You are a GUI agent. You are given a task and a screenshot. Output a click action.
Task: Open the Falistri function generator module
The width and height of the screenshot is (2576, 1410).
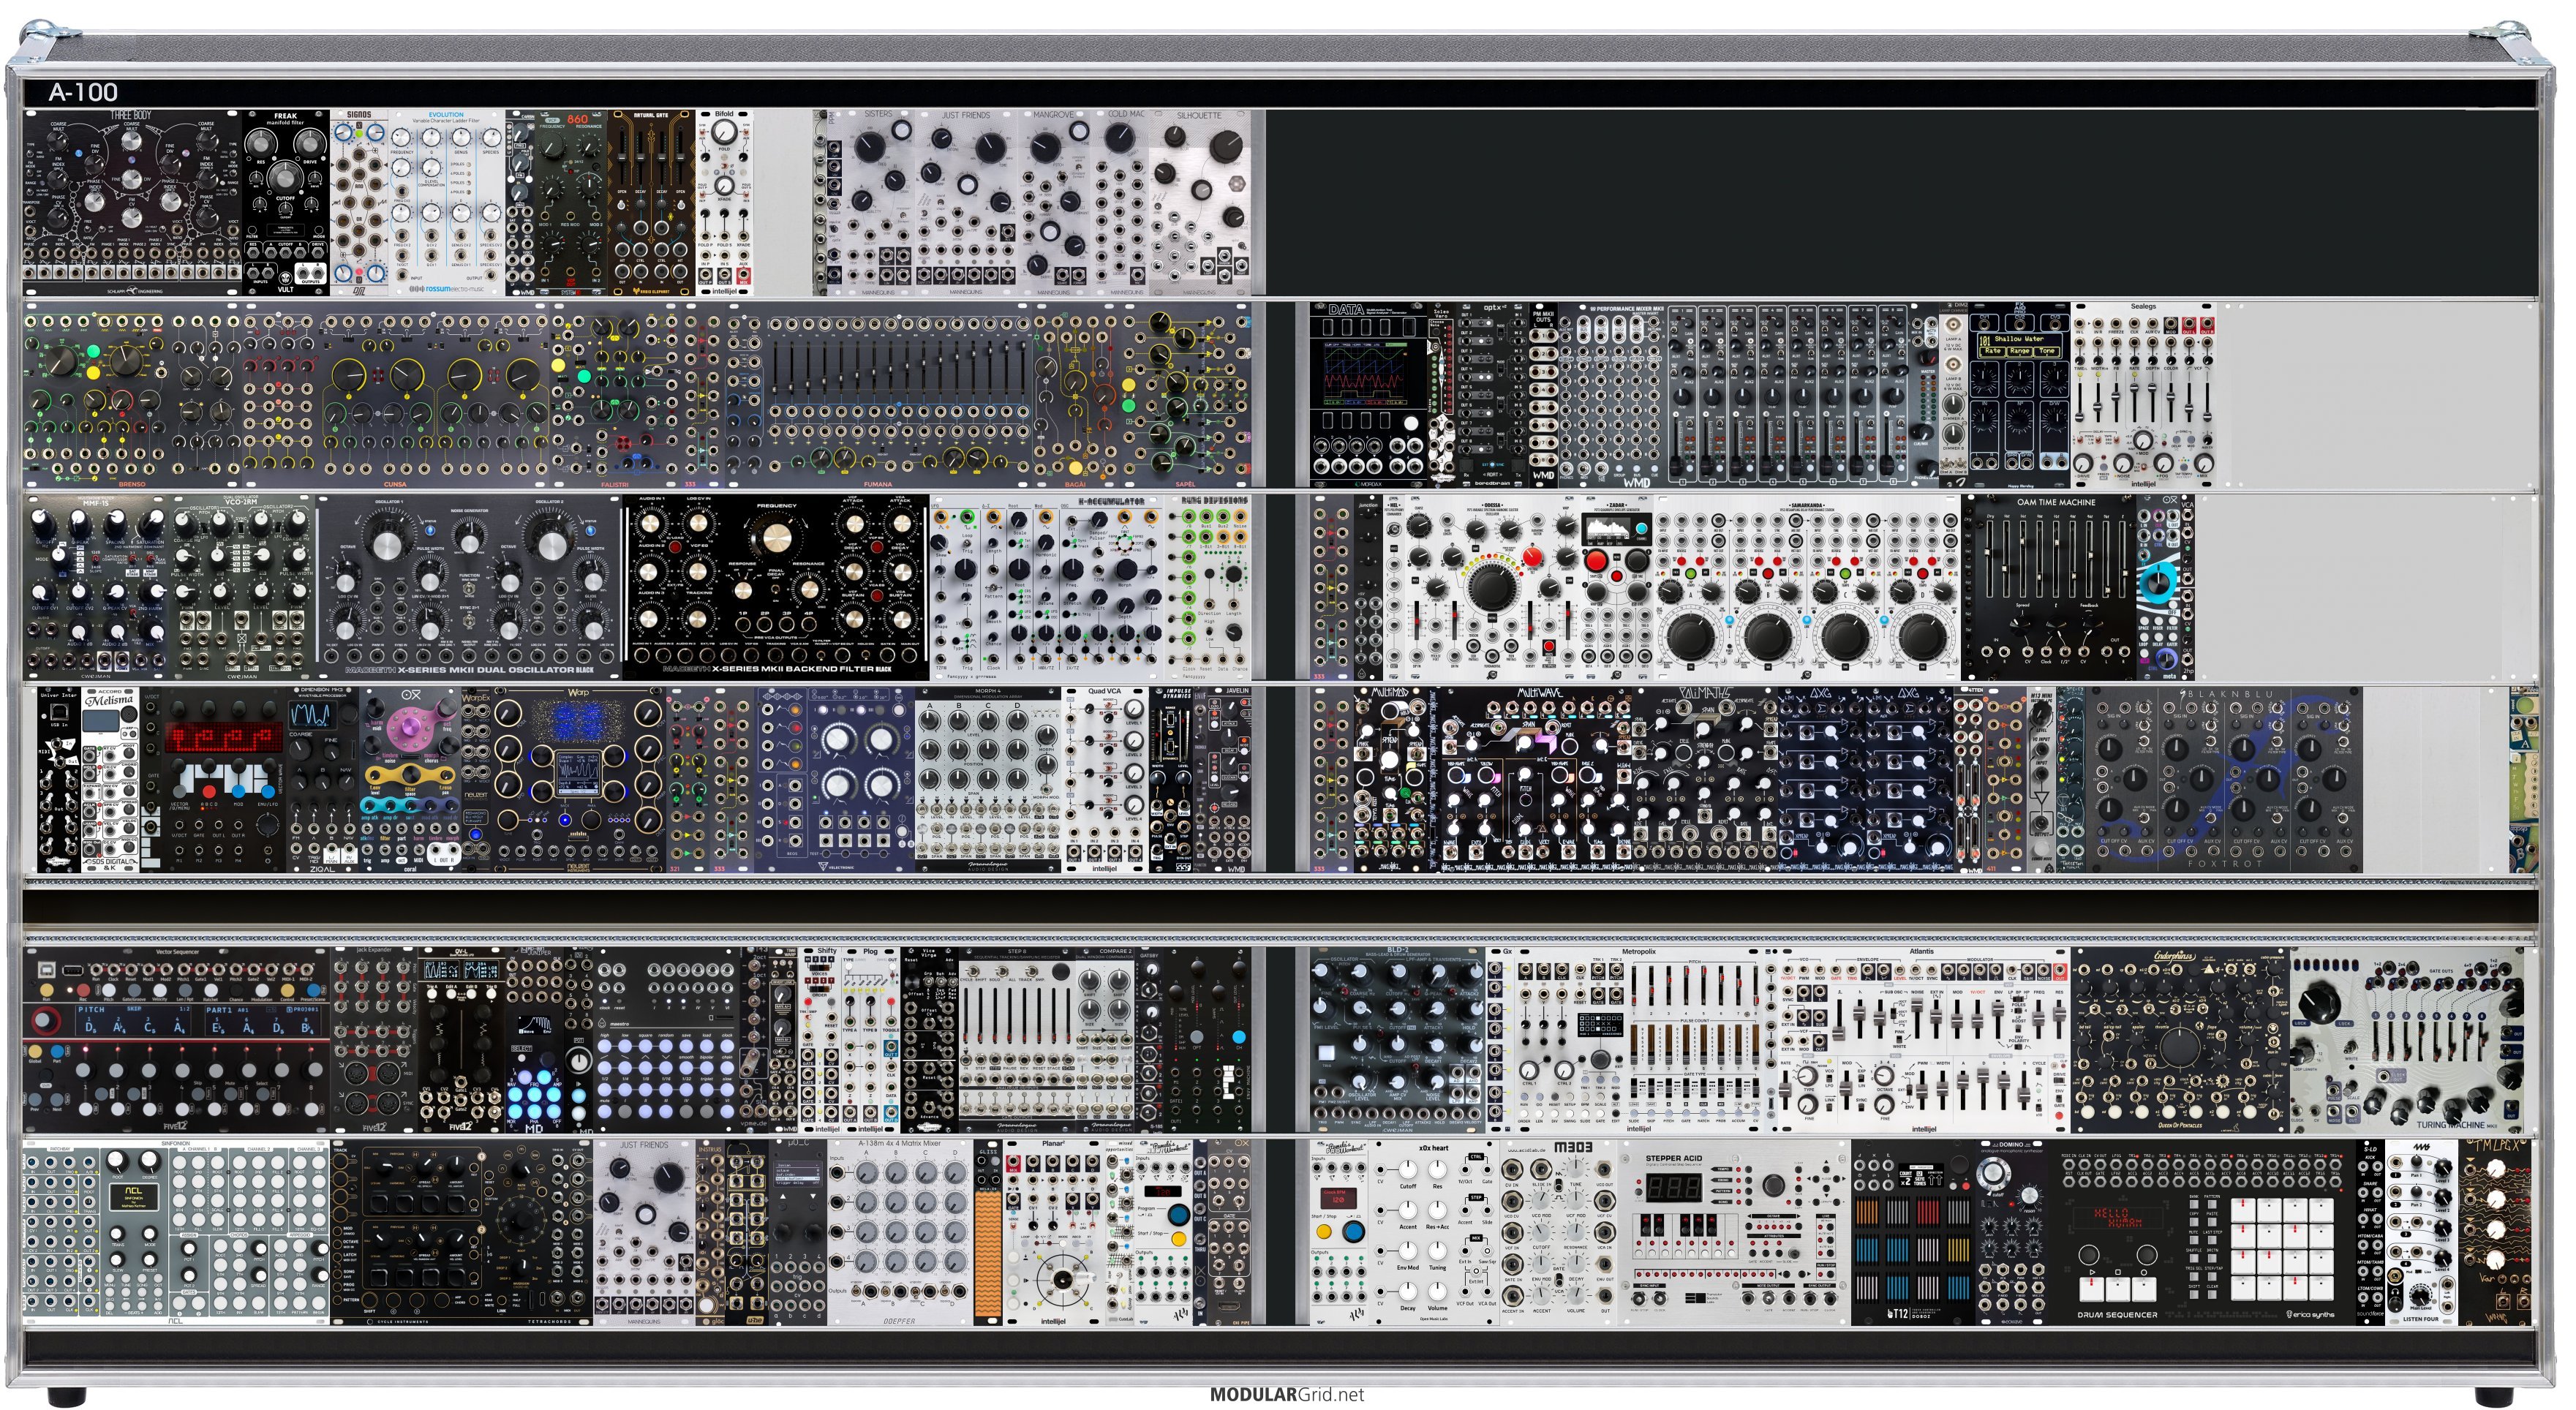[x=614, y=396]
